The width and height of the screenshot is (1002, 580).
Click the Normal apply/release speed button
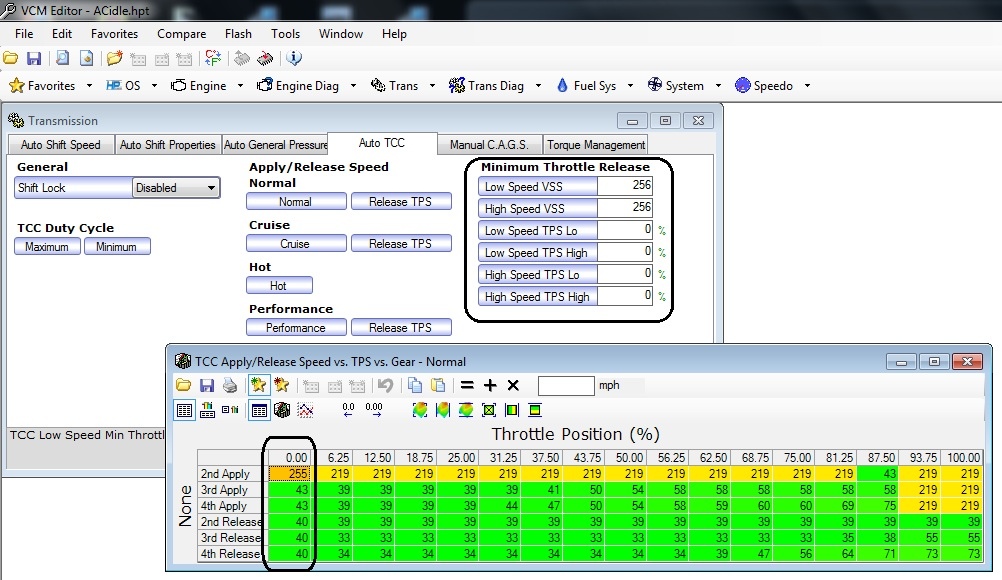pyautogui.click(x=296, y=202)
